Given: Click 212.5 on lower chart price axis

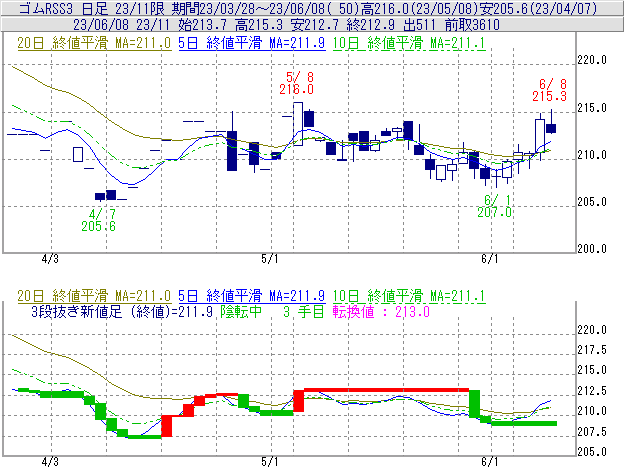Looking at the screenshot, I should coord(592,391).
